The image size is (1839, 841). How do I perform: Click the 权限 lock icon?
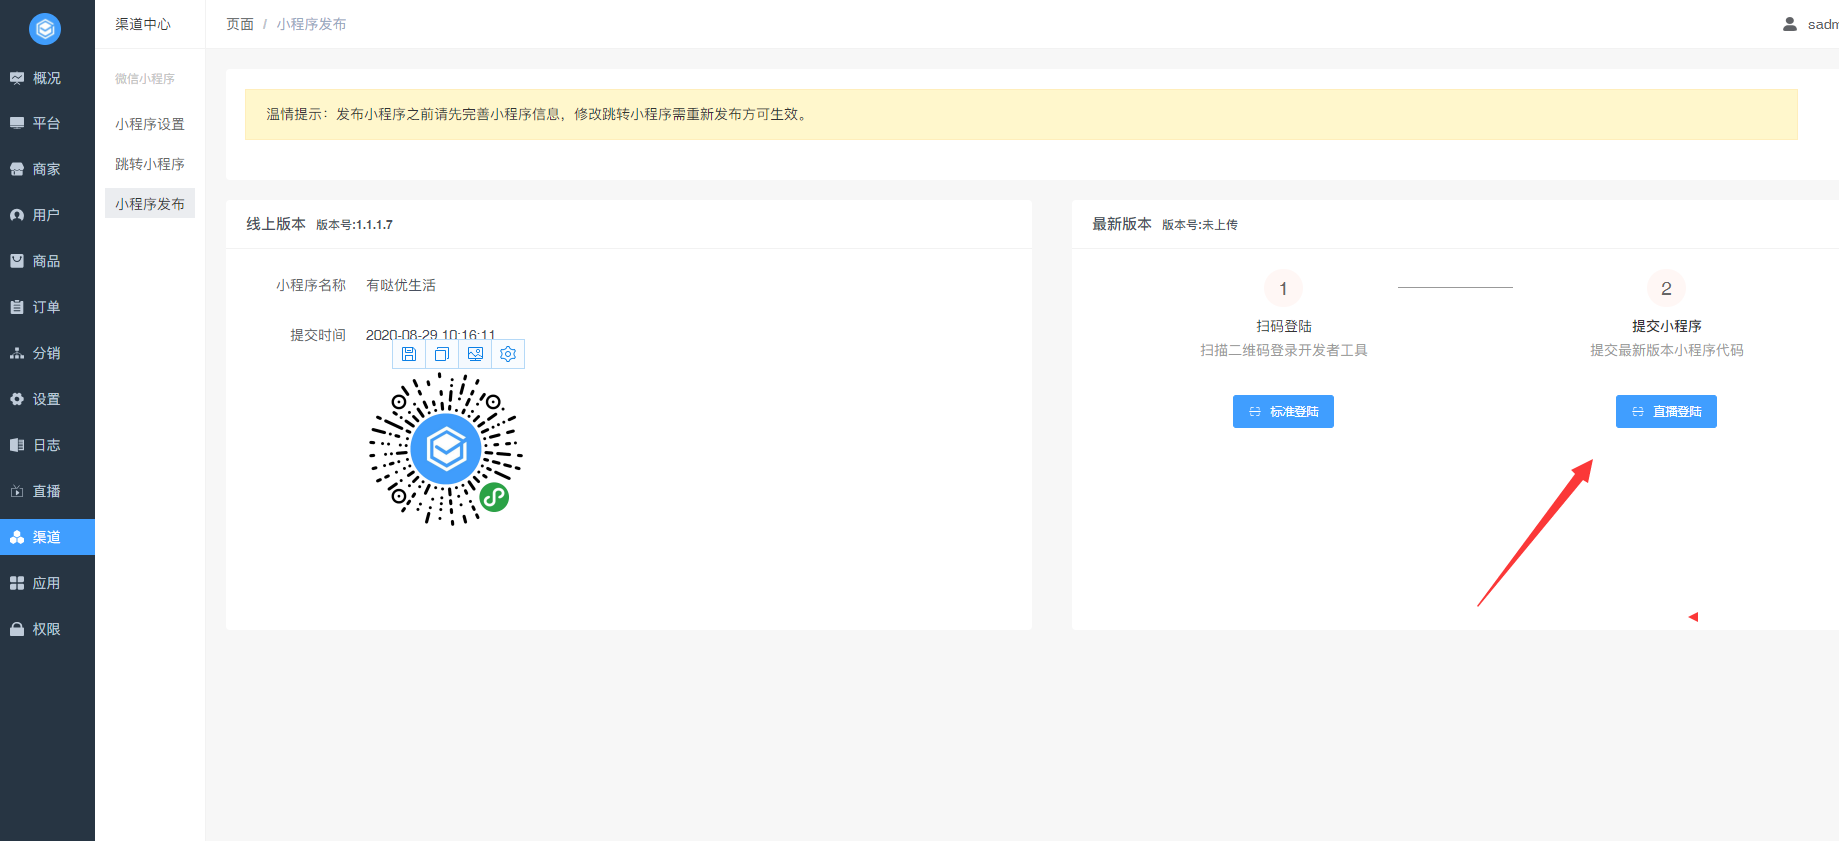(x=17, y=629)
